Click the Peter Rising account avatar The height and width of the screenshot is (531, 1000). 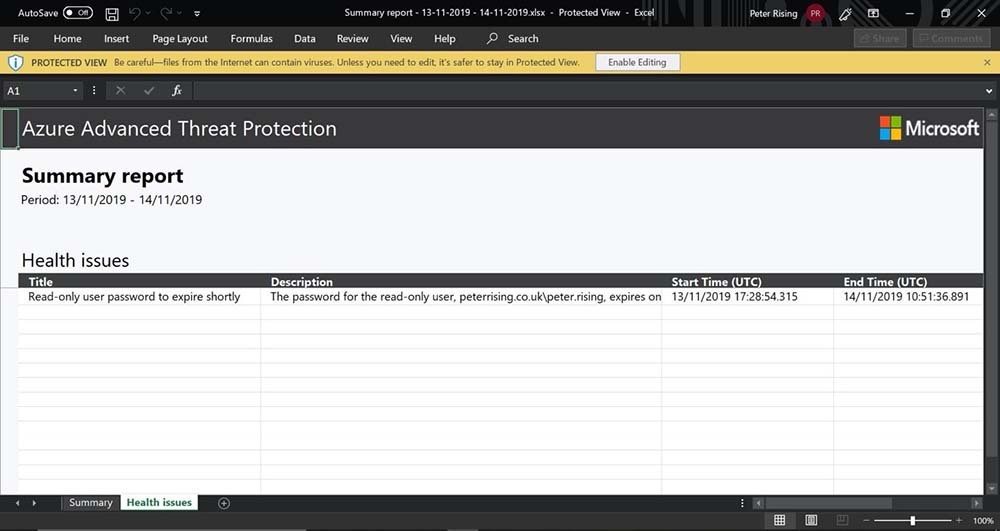(x=815, y=13)
